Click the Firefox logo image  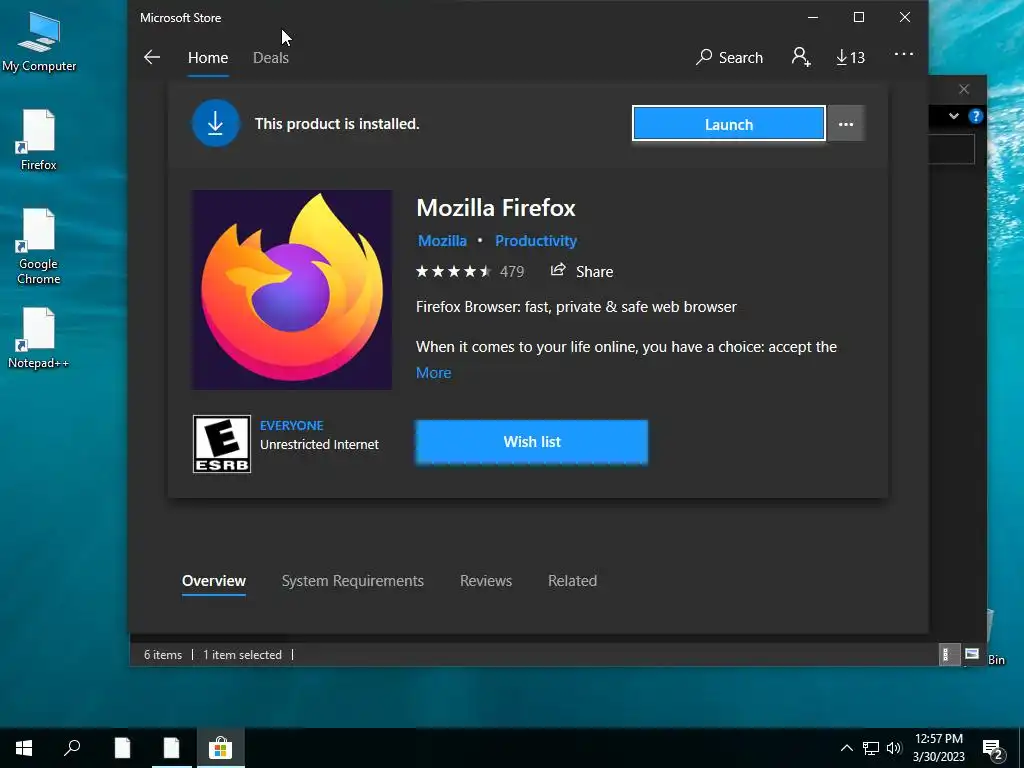[292, 290]
